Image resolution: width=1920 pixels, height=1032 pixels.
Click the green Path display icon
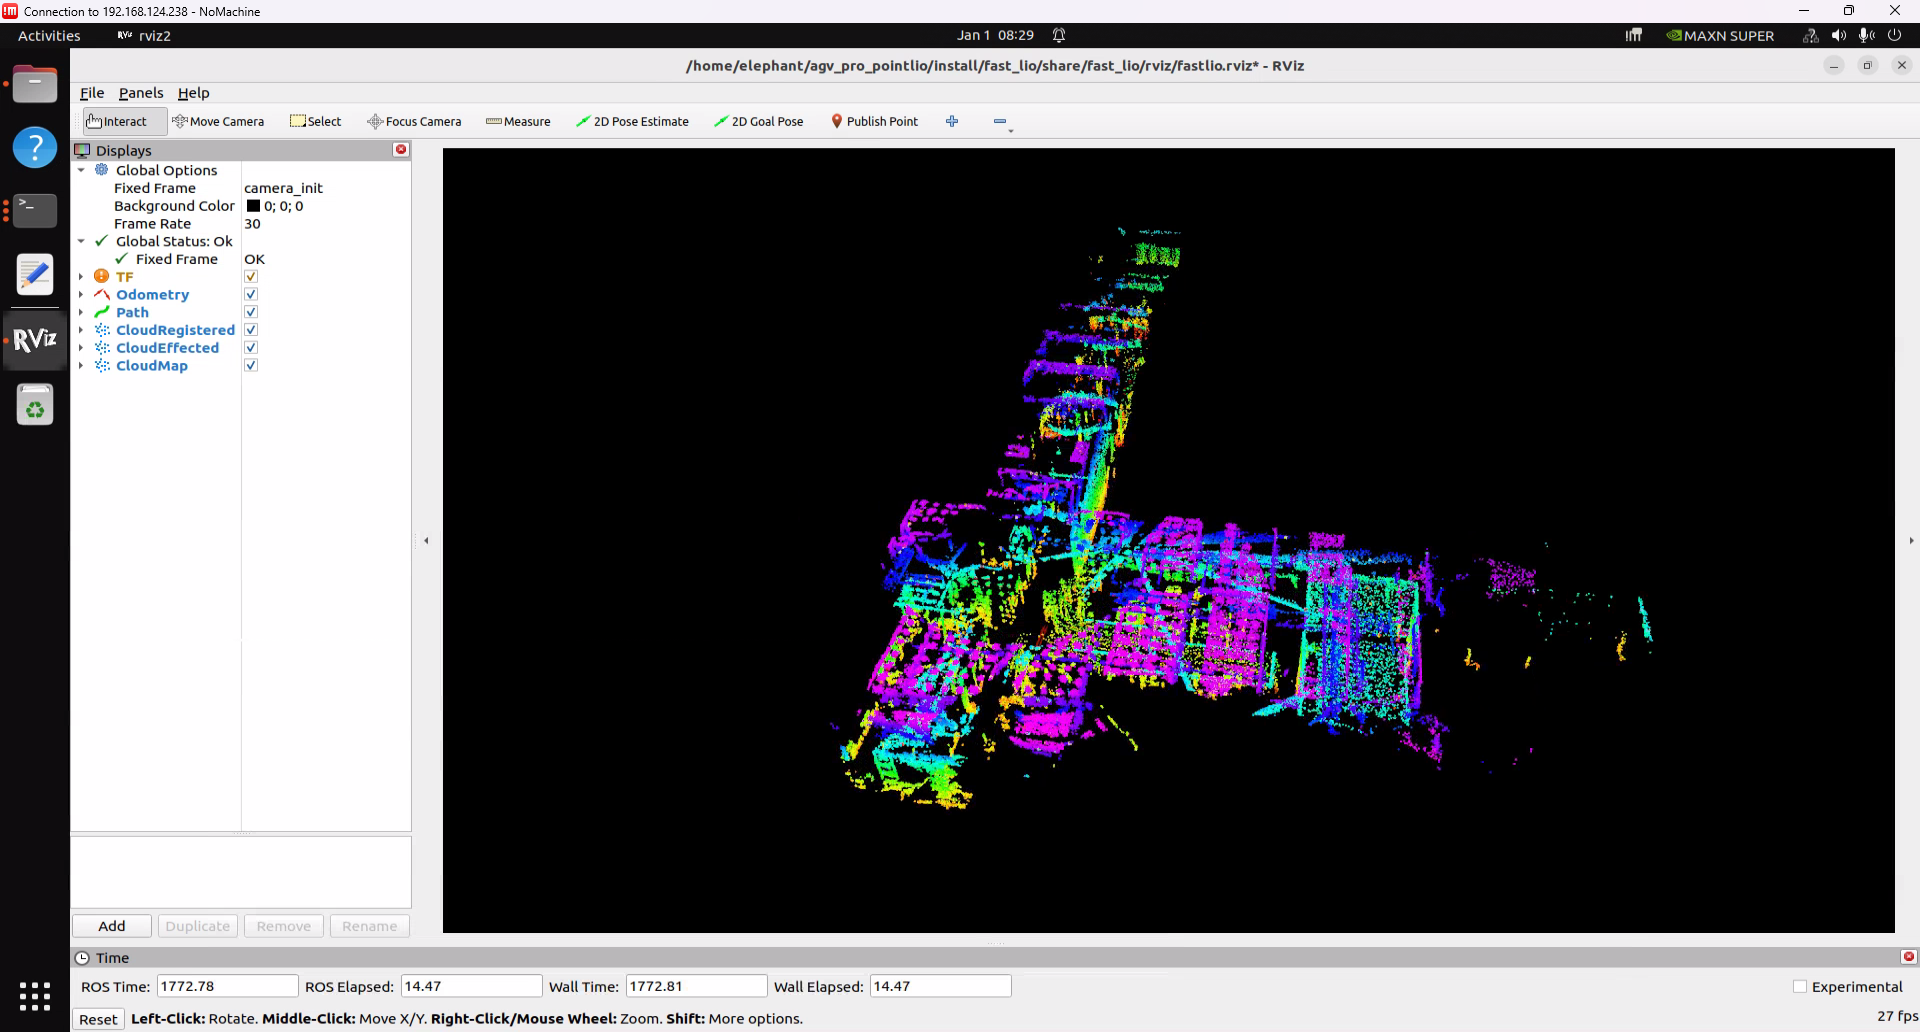[101, 312]
